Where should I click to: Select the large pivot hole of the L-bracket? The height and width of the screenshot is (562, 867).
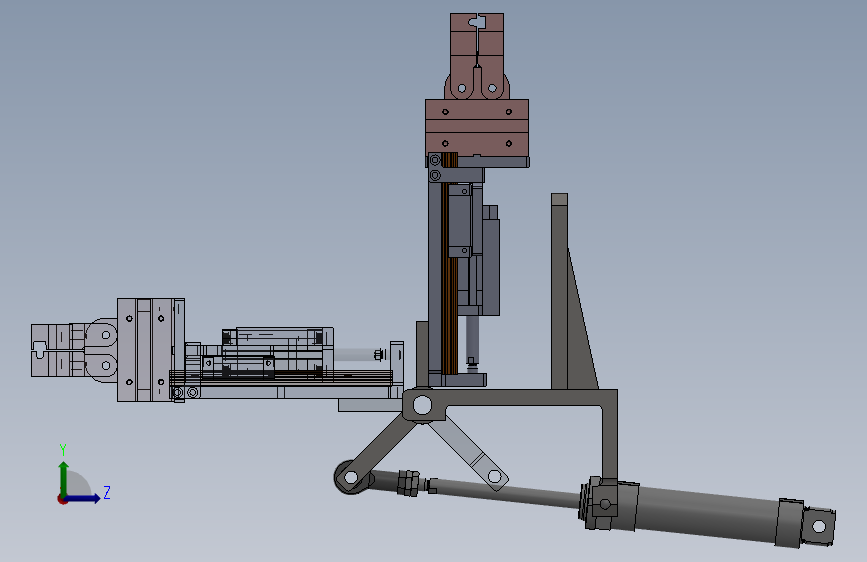422,405
